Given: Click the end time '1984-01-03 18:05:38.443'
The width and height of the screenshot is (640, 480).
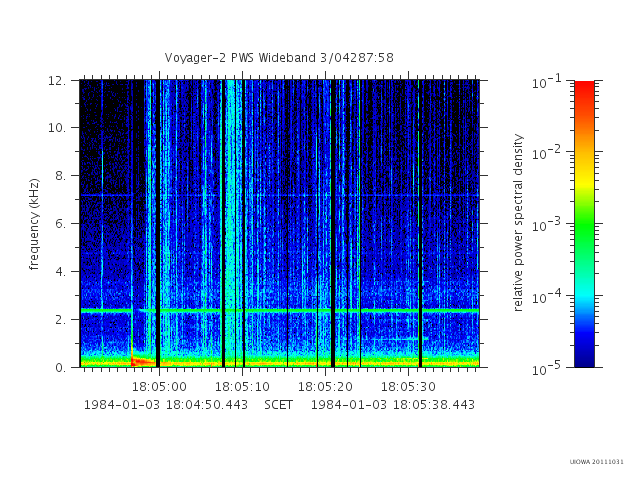Looking at the screenshot, I should coord(393,405).
